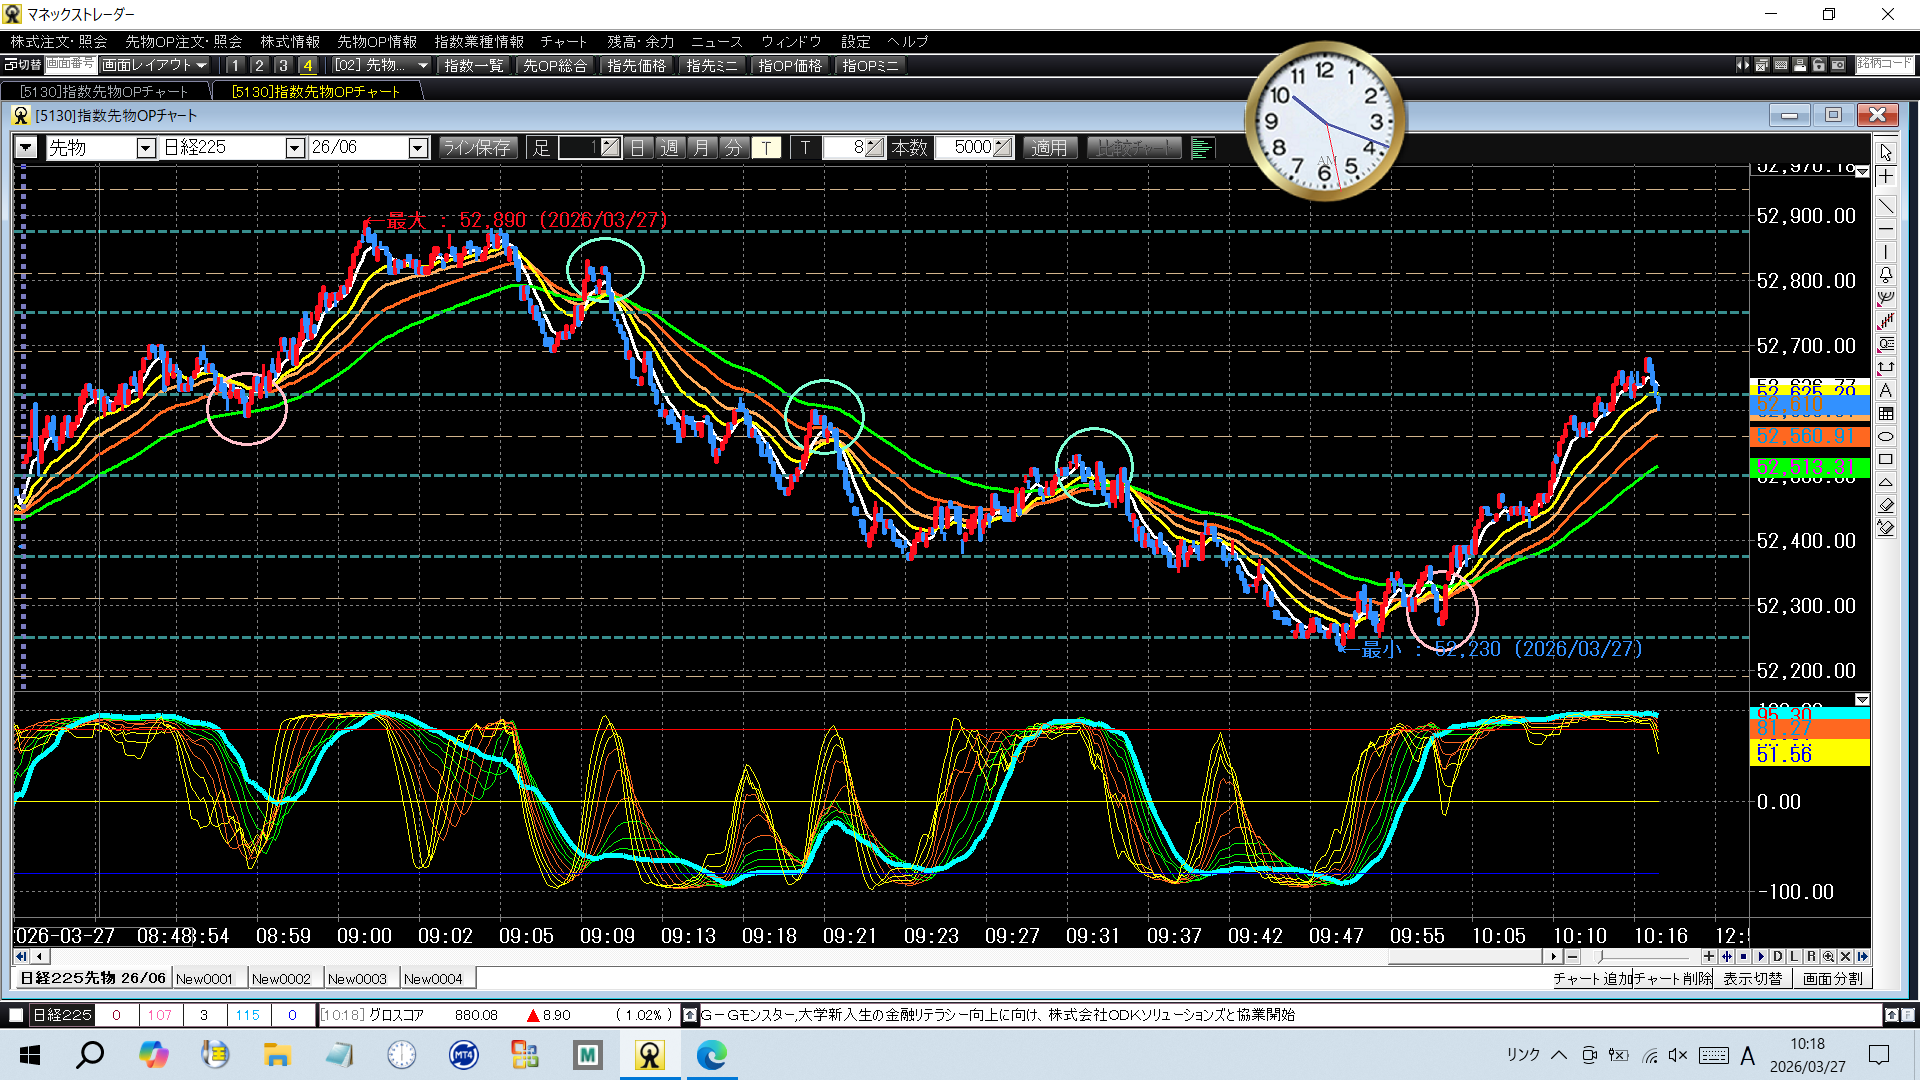Toggle the T tick timeframe button

tap(766, 148)
